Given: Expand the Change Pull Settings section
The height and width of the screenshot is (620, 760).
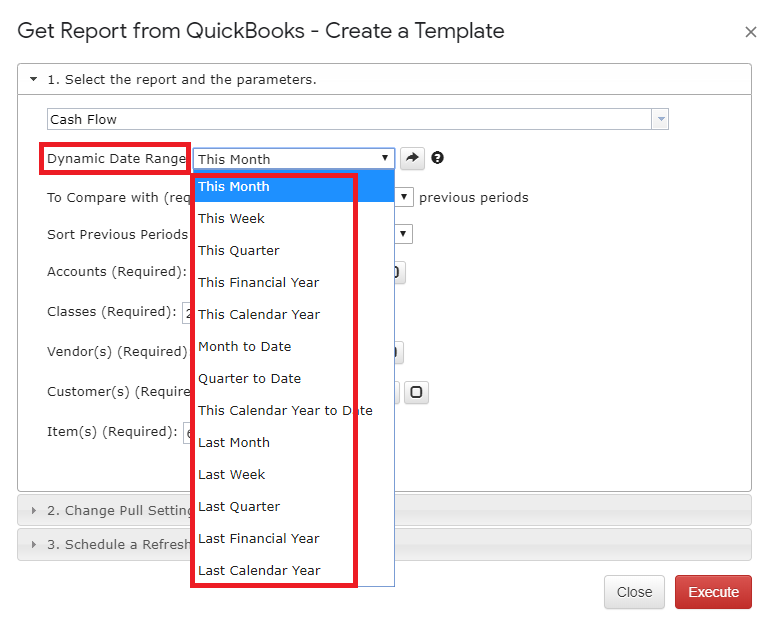Looking at the screenshot, I should tap(34, 510).
